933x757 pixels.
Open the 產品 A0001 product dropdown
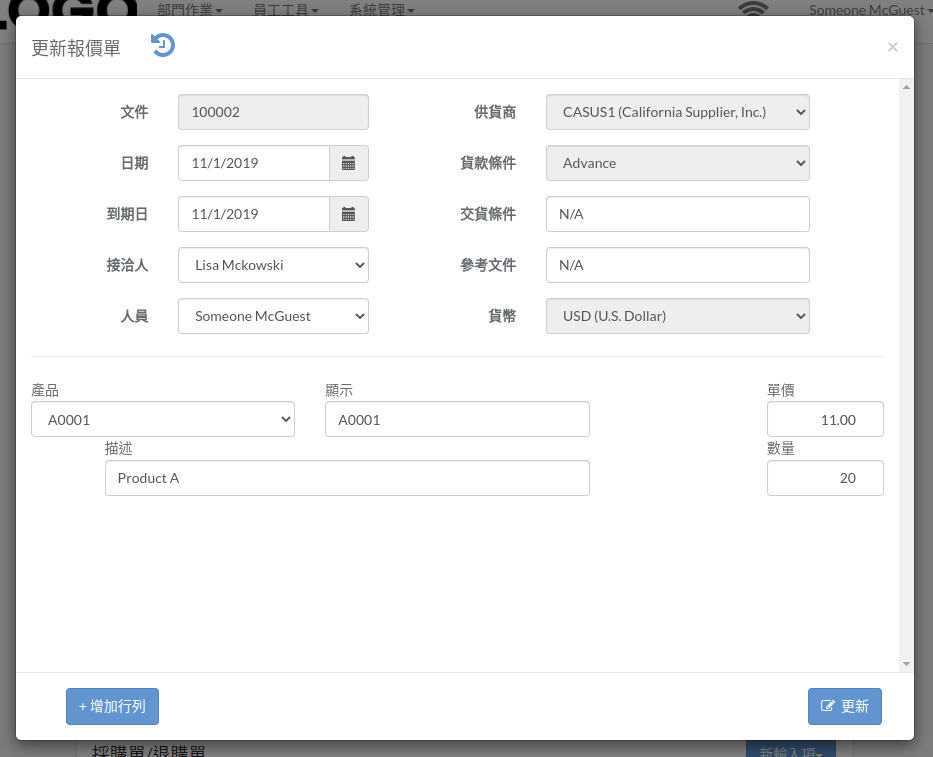[x=163, y=419]
